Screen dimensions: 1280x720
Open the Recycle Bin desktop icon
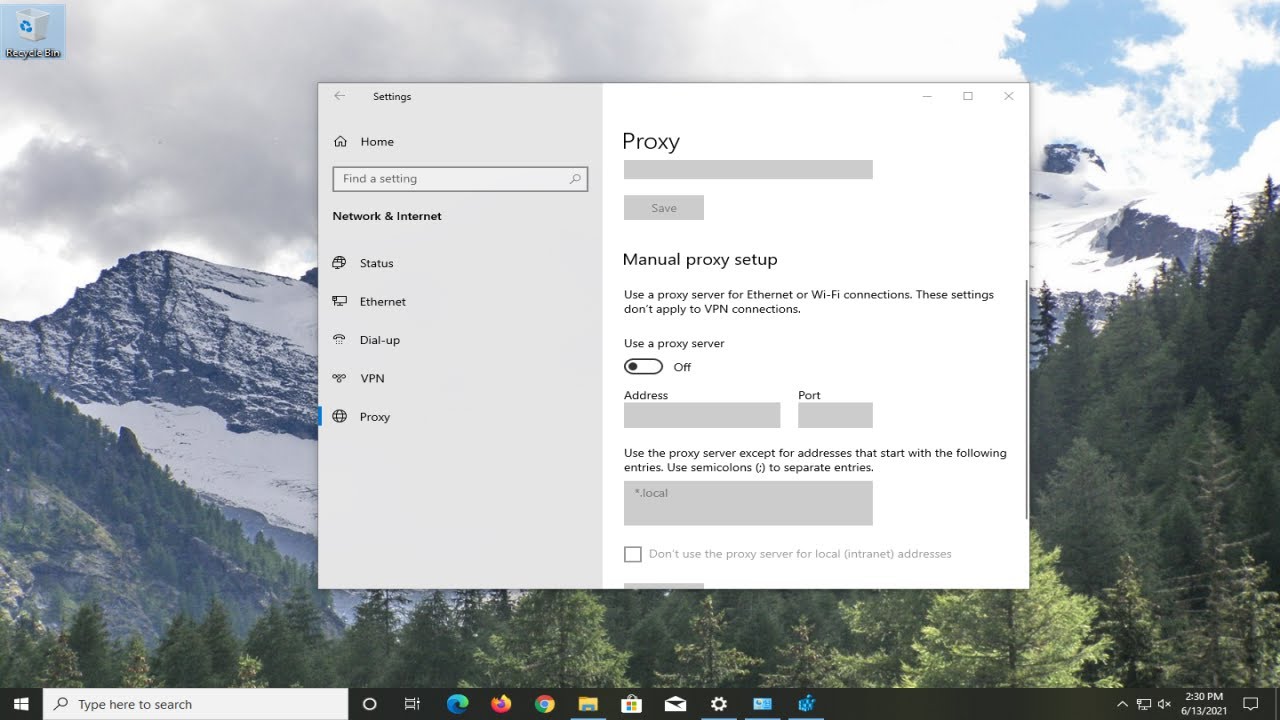point(33,32)
